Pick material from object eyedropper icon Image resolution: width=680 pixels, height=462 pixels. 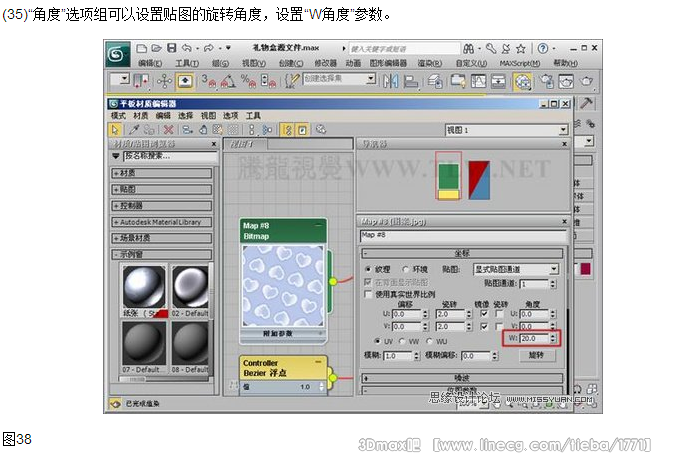click(x=134, y=130)
